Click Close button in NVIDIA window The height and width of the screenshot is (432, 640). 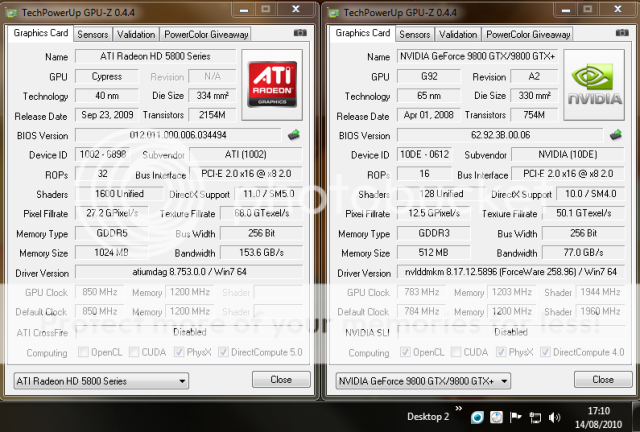pyautogui.click(x=603, y=380)
